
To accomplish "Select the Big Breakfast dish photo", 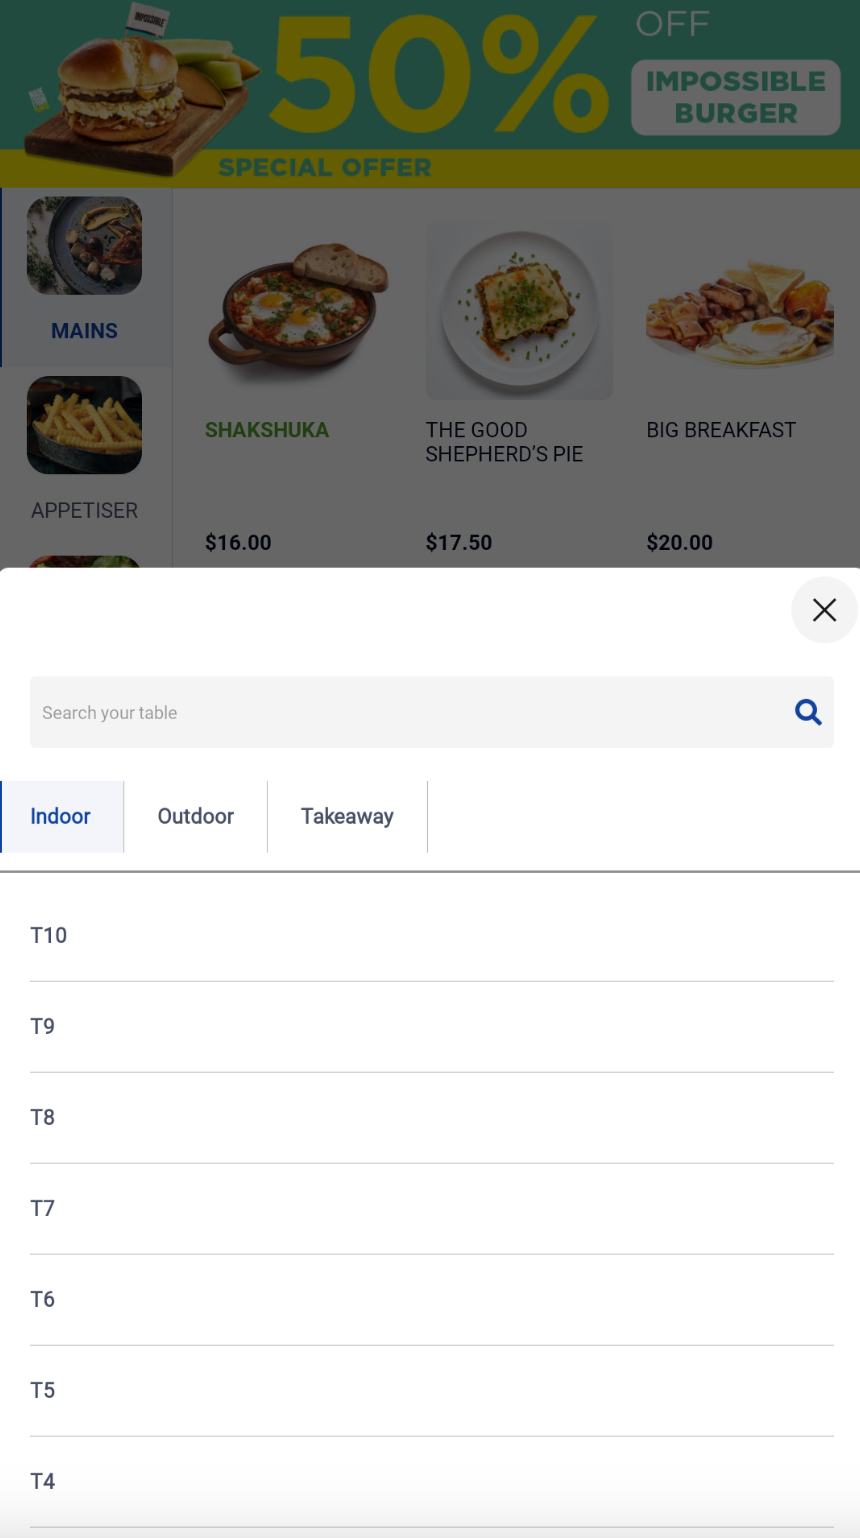I will point(740,310).
